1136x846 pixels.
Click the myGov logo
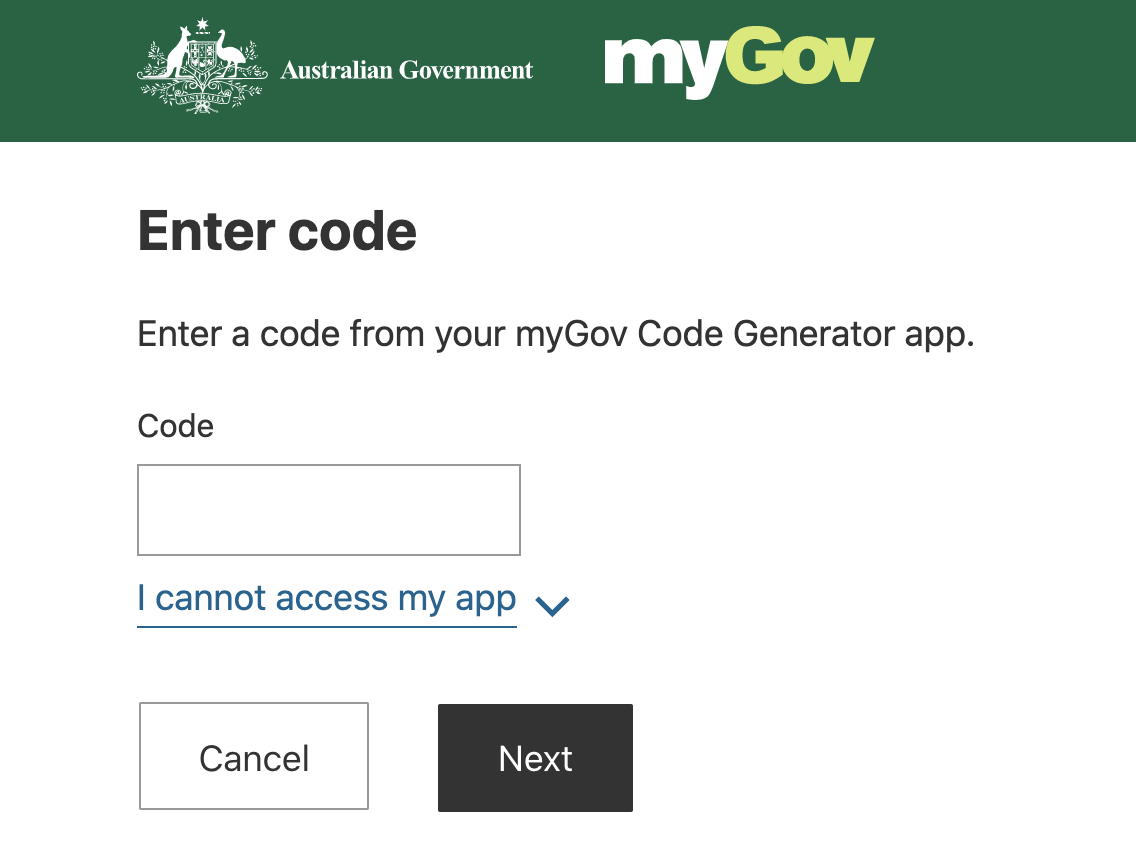pos(739,65)
